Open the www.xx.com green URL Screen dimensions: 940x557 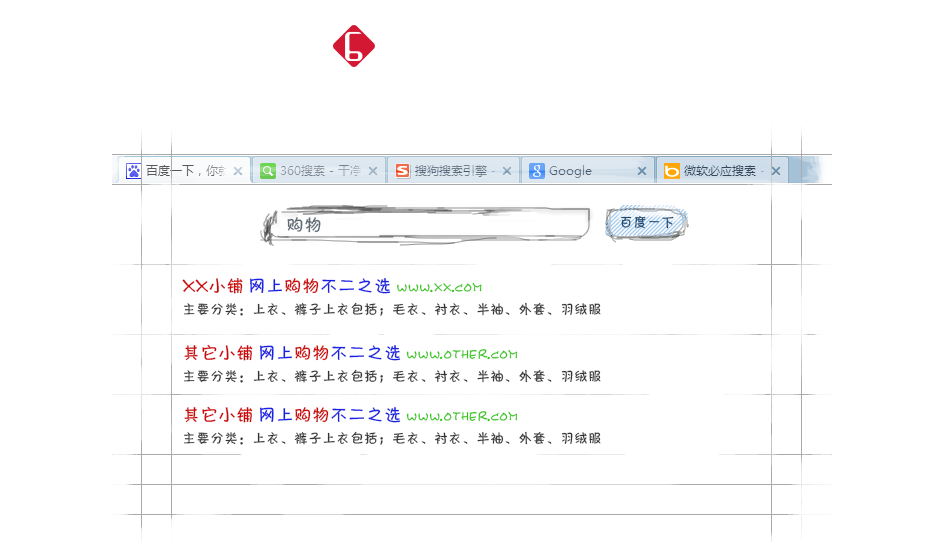point(439,287)
